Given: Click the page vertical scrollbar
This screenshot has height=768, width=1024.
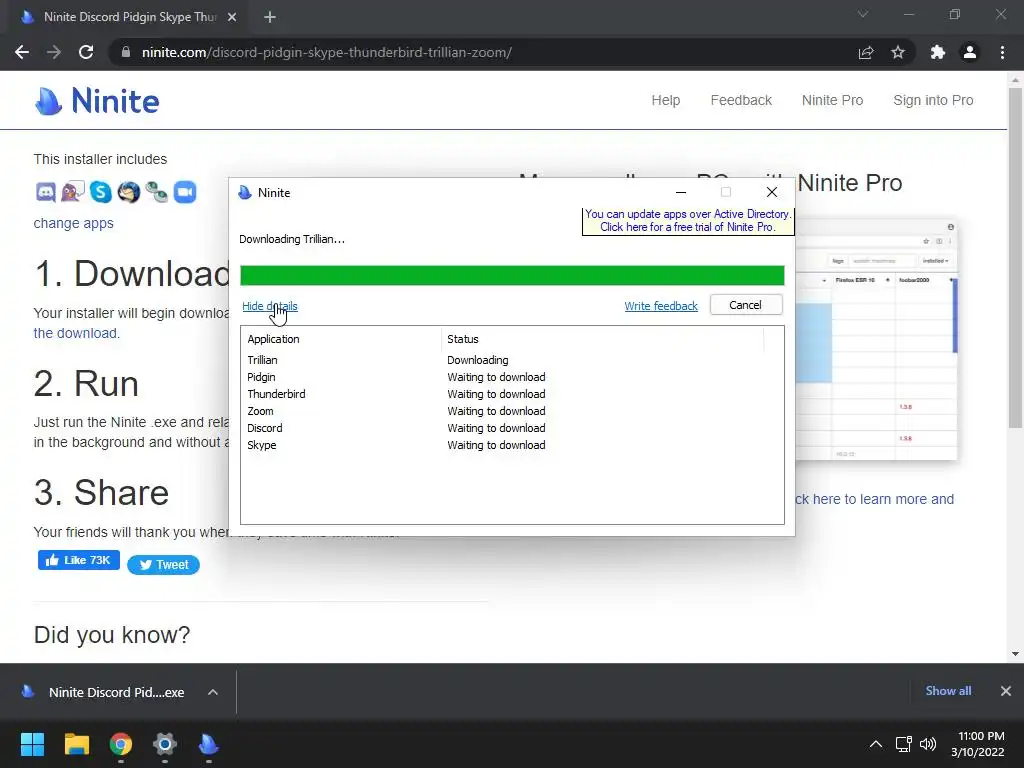Looking at the screenshot, I should pyautogui.click(x=1015, y=258).
